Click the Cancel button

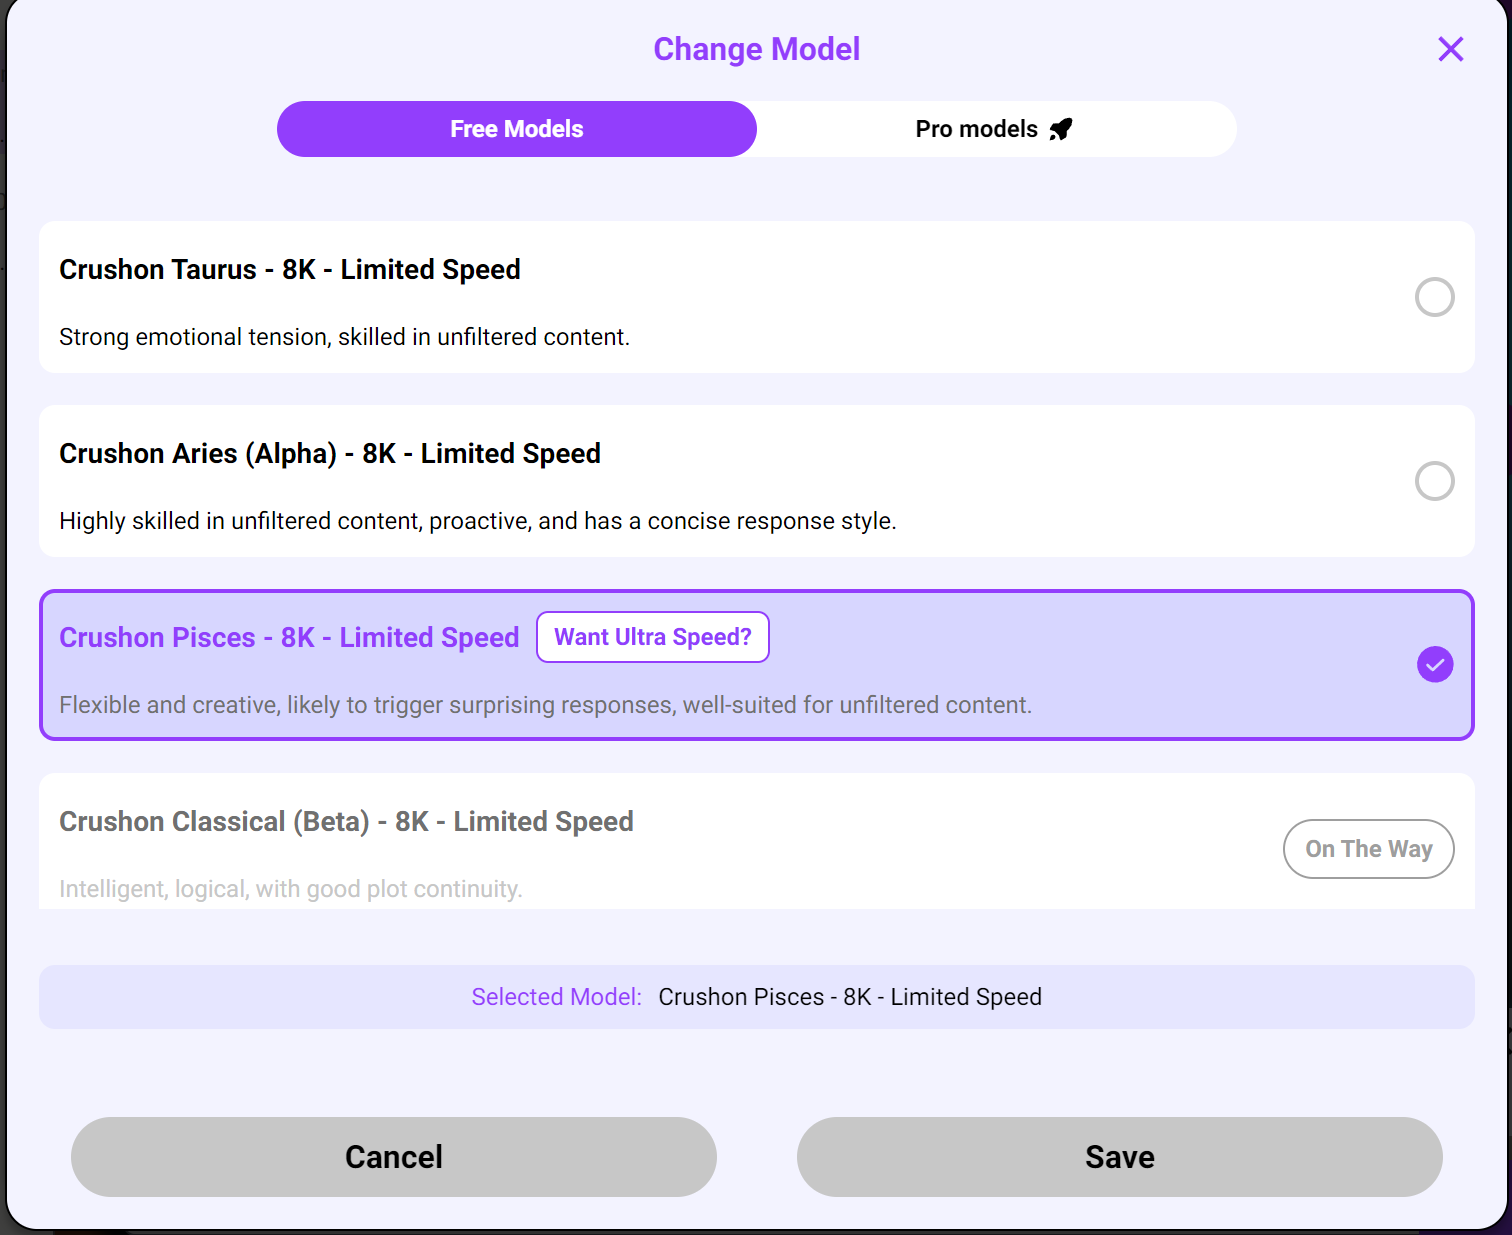(x=394, y=1157)
